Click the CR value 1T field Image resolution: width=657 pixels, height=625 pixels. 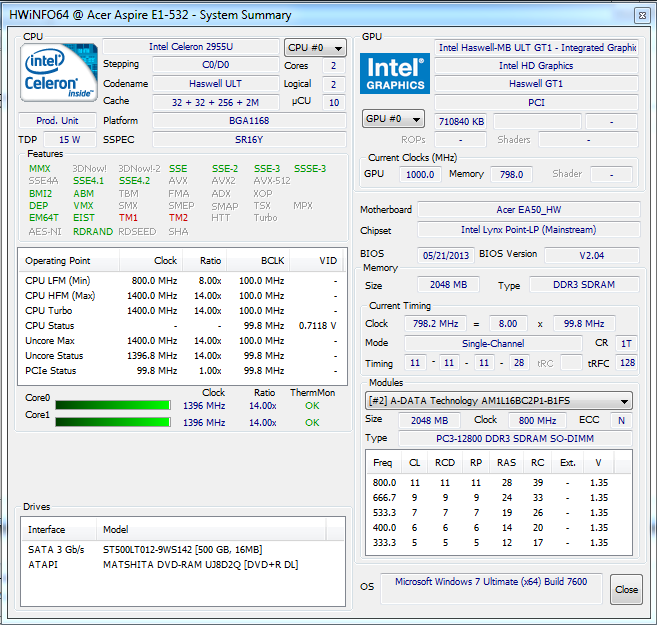626,343
